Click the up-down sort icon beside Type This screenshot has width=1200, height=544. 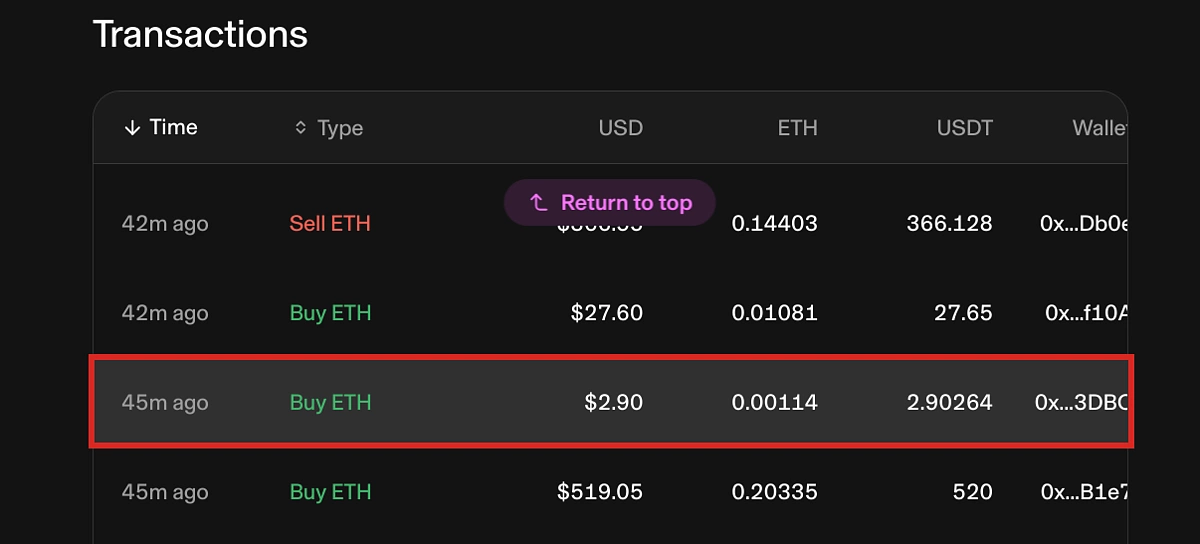[x=300, y=128]
